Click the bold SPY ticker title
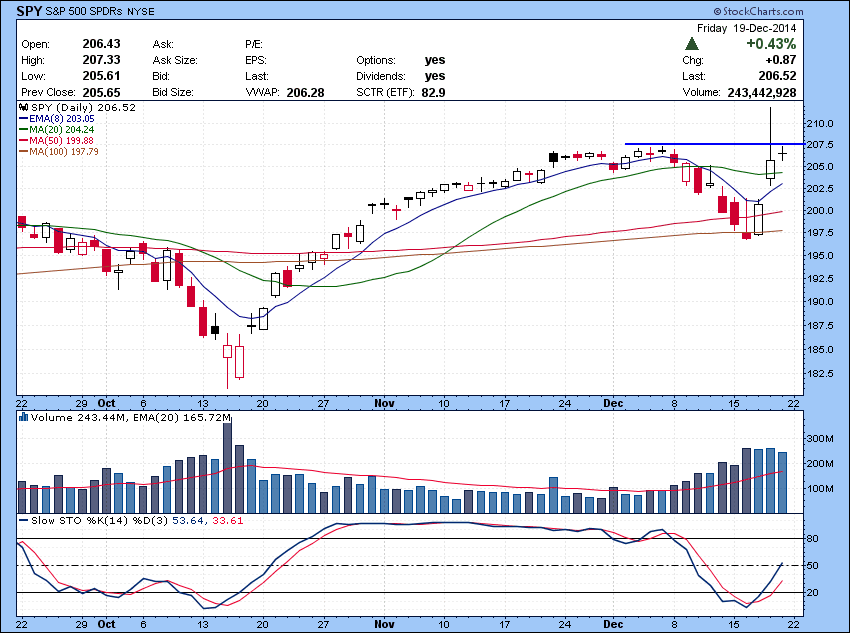This screenshot has height=633, width=850. tap(29, 11)
